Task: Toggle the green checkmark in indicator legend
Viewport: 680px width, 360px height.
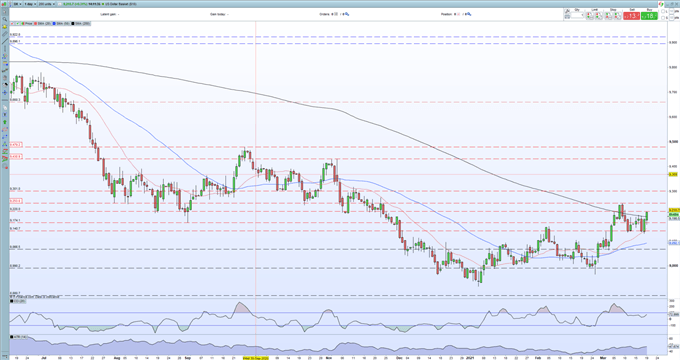Action: pyautogui.click(x=17, y=23)
